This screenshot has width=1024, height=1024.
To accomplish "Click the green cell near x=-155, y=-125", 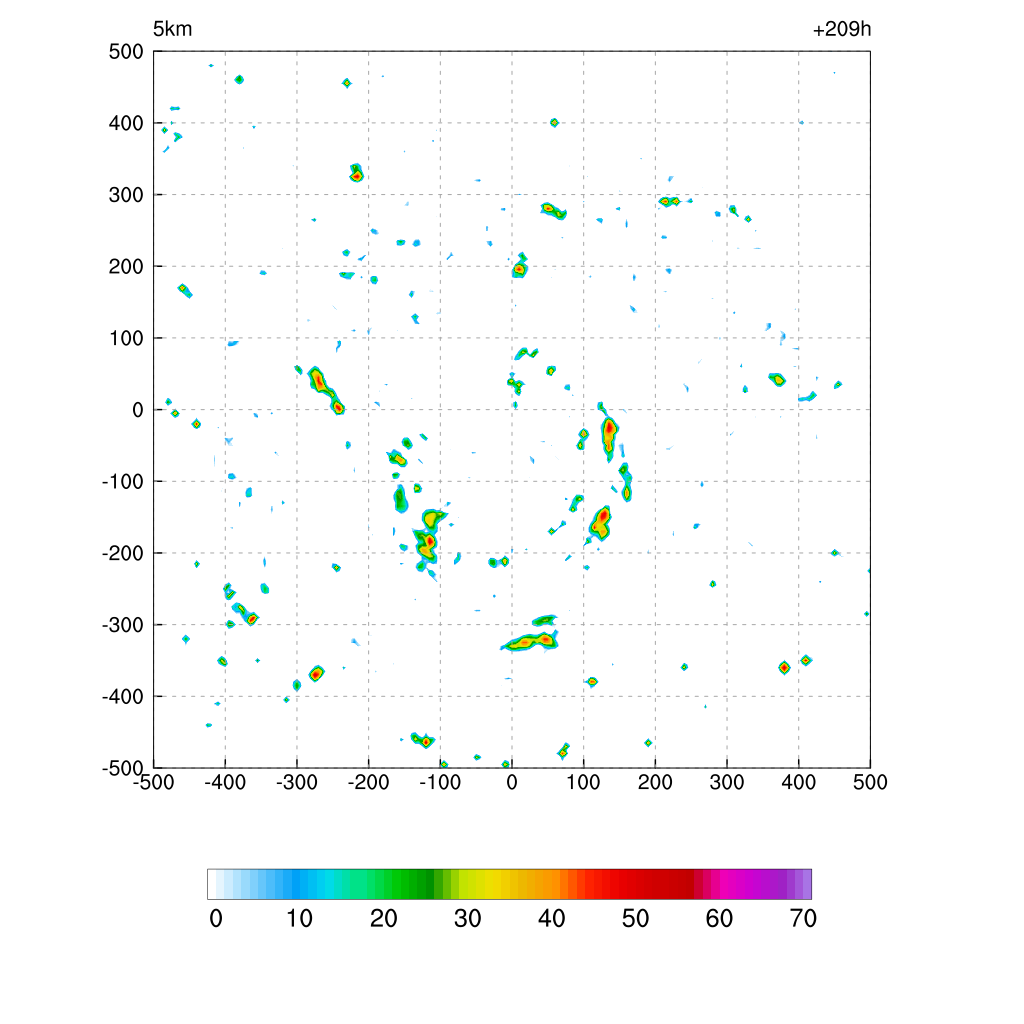I will click(x=400, y=500).
